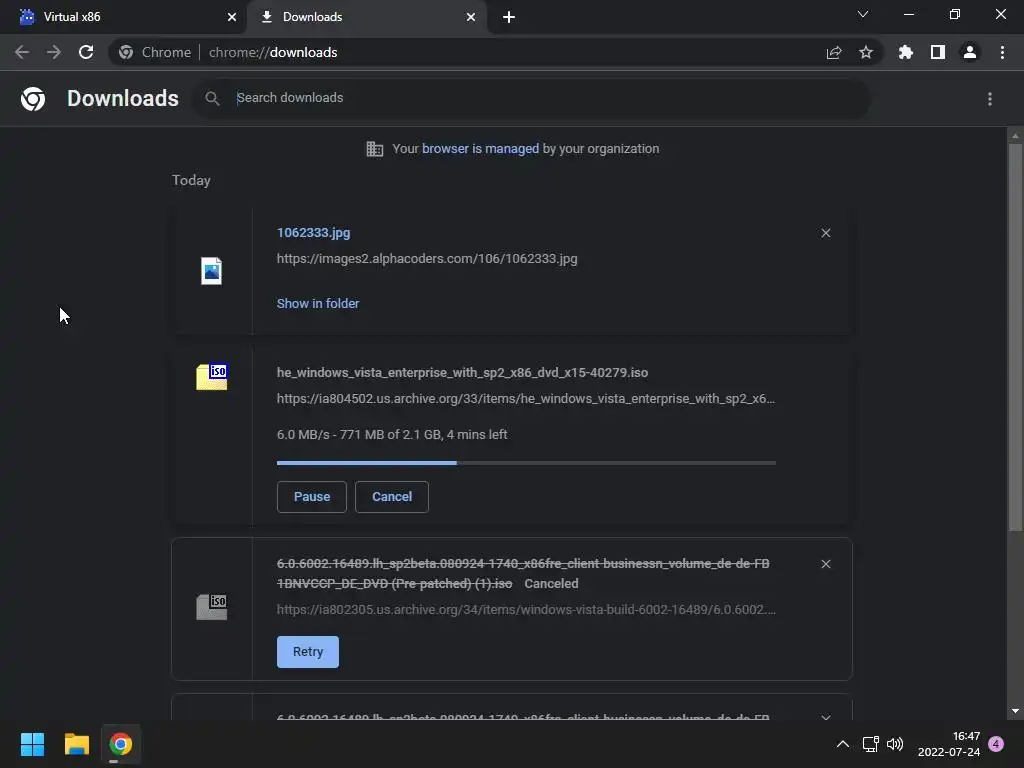Open the taskbar clock and date
Image resolution: width=1024 pixels, height=768 pixels.
pyautogui.click(x=949, y=744)
